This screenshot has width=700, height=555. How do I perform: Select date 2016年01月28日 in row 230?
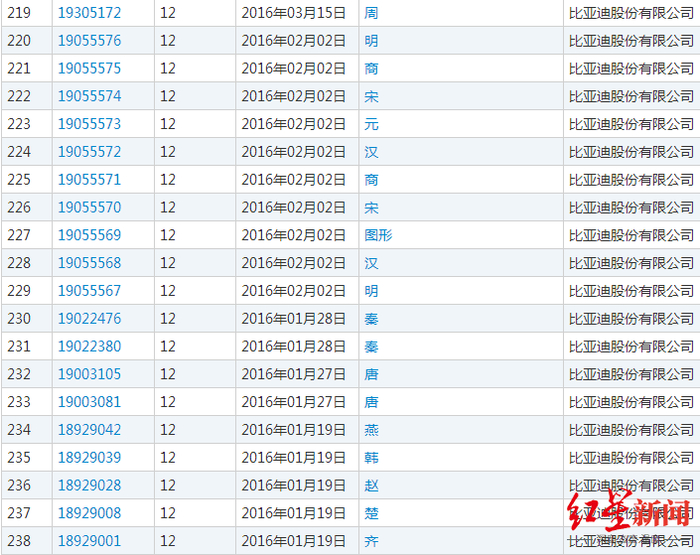coord(294,318)
